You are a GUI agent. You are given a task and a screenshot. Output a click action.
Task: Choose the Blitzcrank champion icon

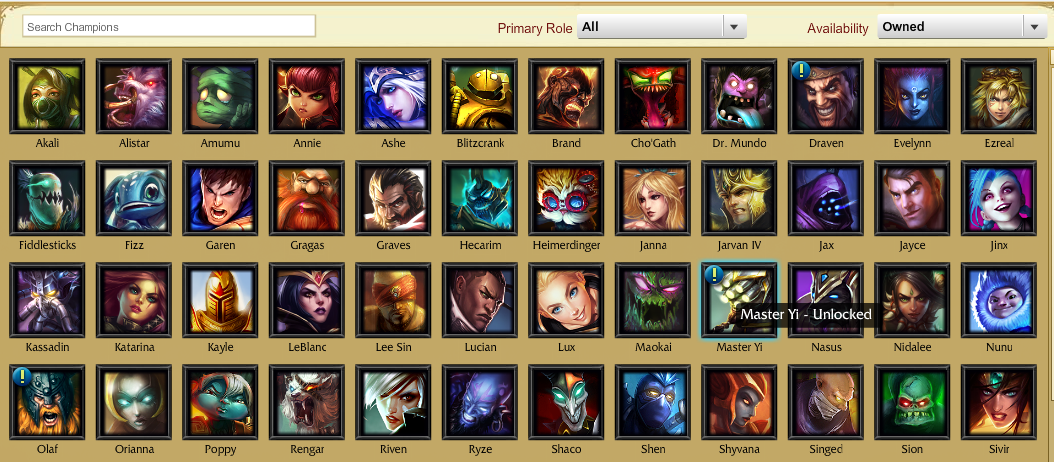480,97
